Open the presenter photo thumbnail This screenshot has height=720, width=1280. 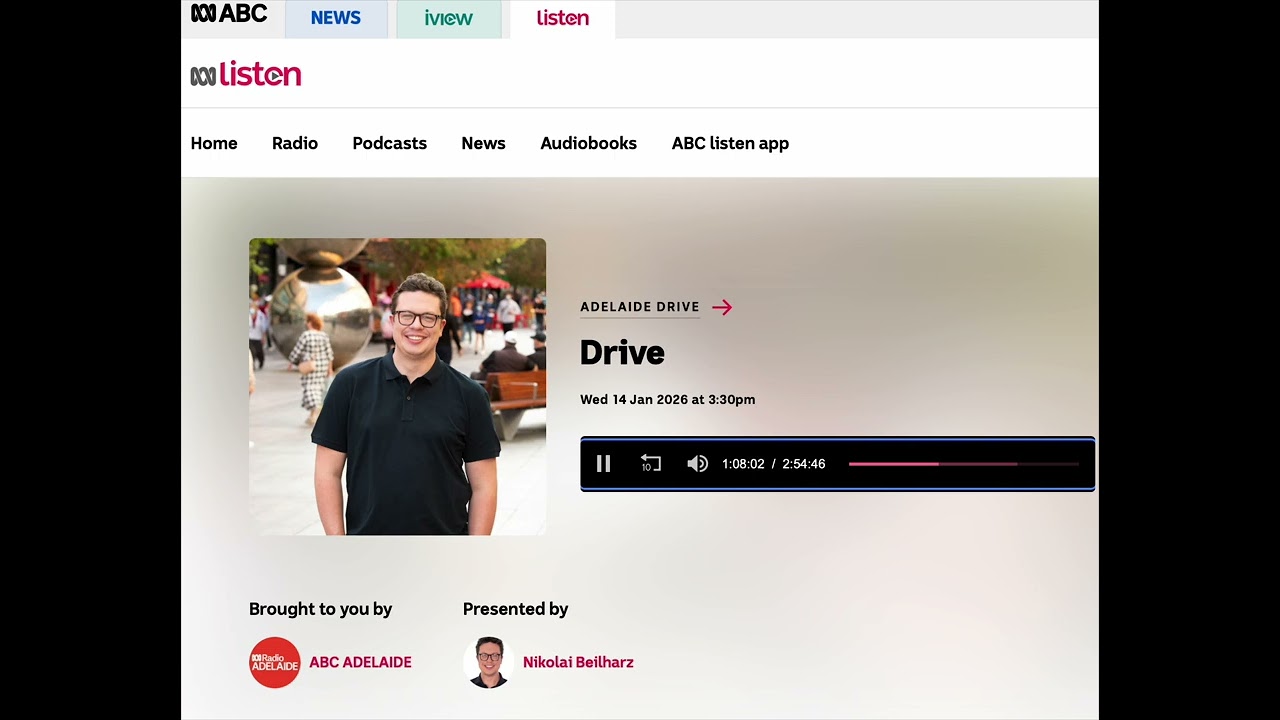(x=397, y=386)
